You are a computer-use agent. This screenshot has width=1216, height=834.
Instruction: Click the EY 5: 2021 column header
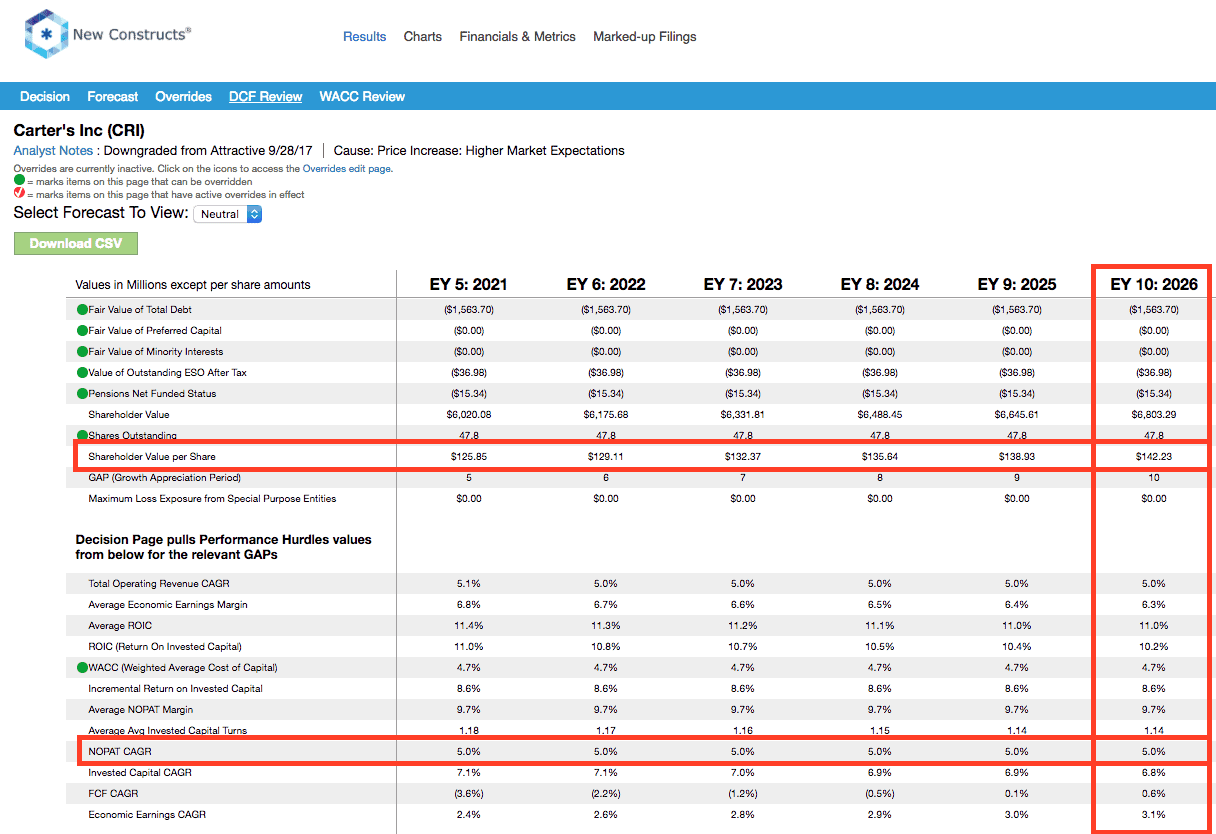pyautogui.click(x=467, y=284)
